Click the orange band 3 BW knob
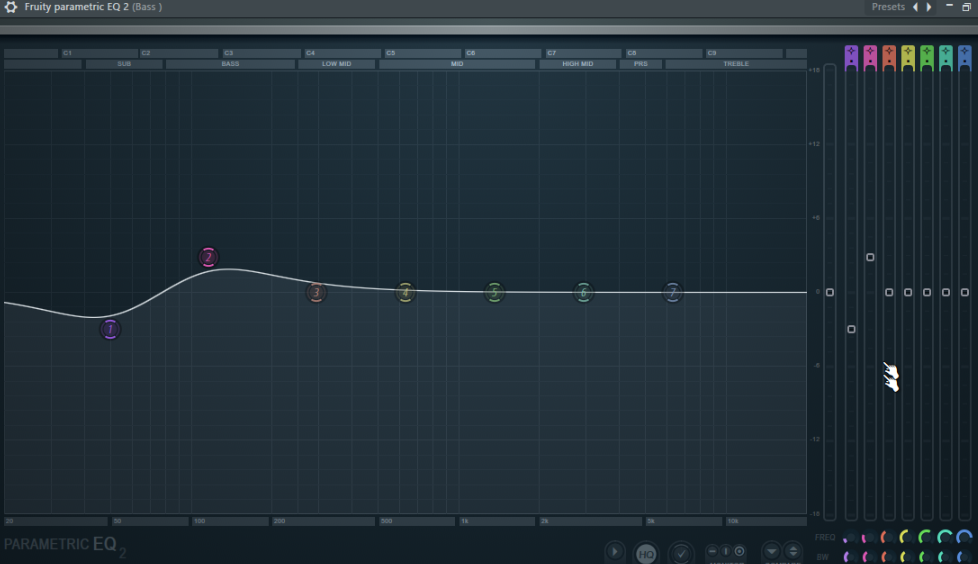Image resolution: width=978 pixels, height=564 pixels. coord(888,557)
